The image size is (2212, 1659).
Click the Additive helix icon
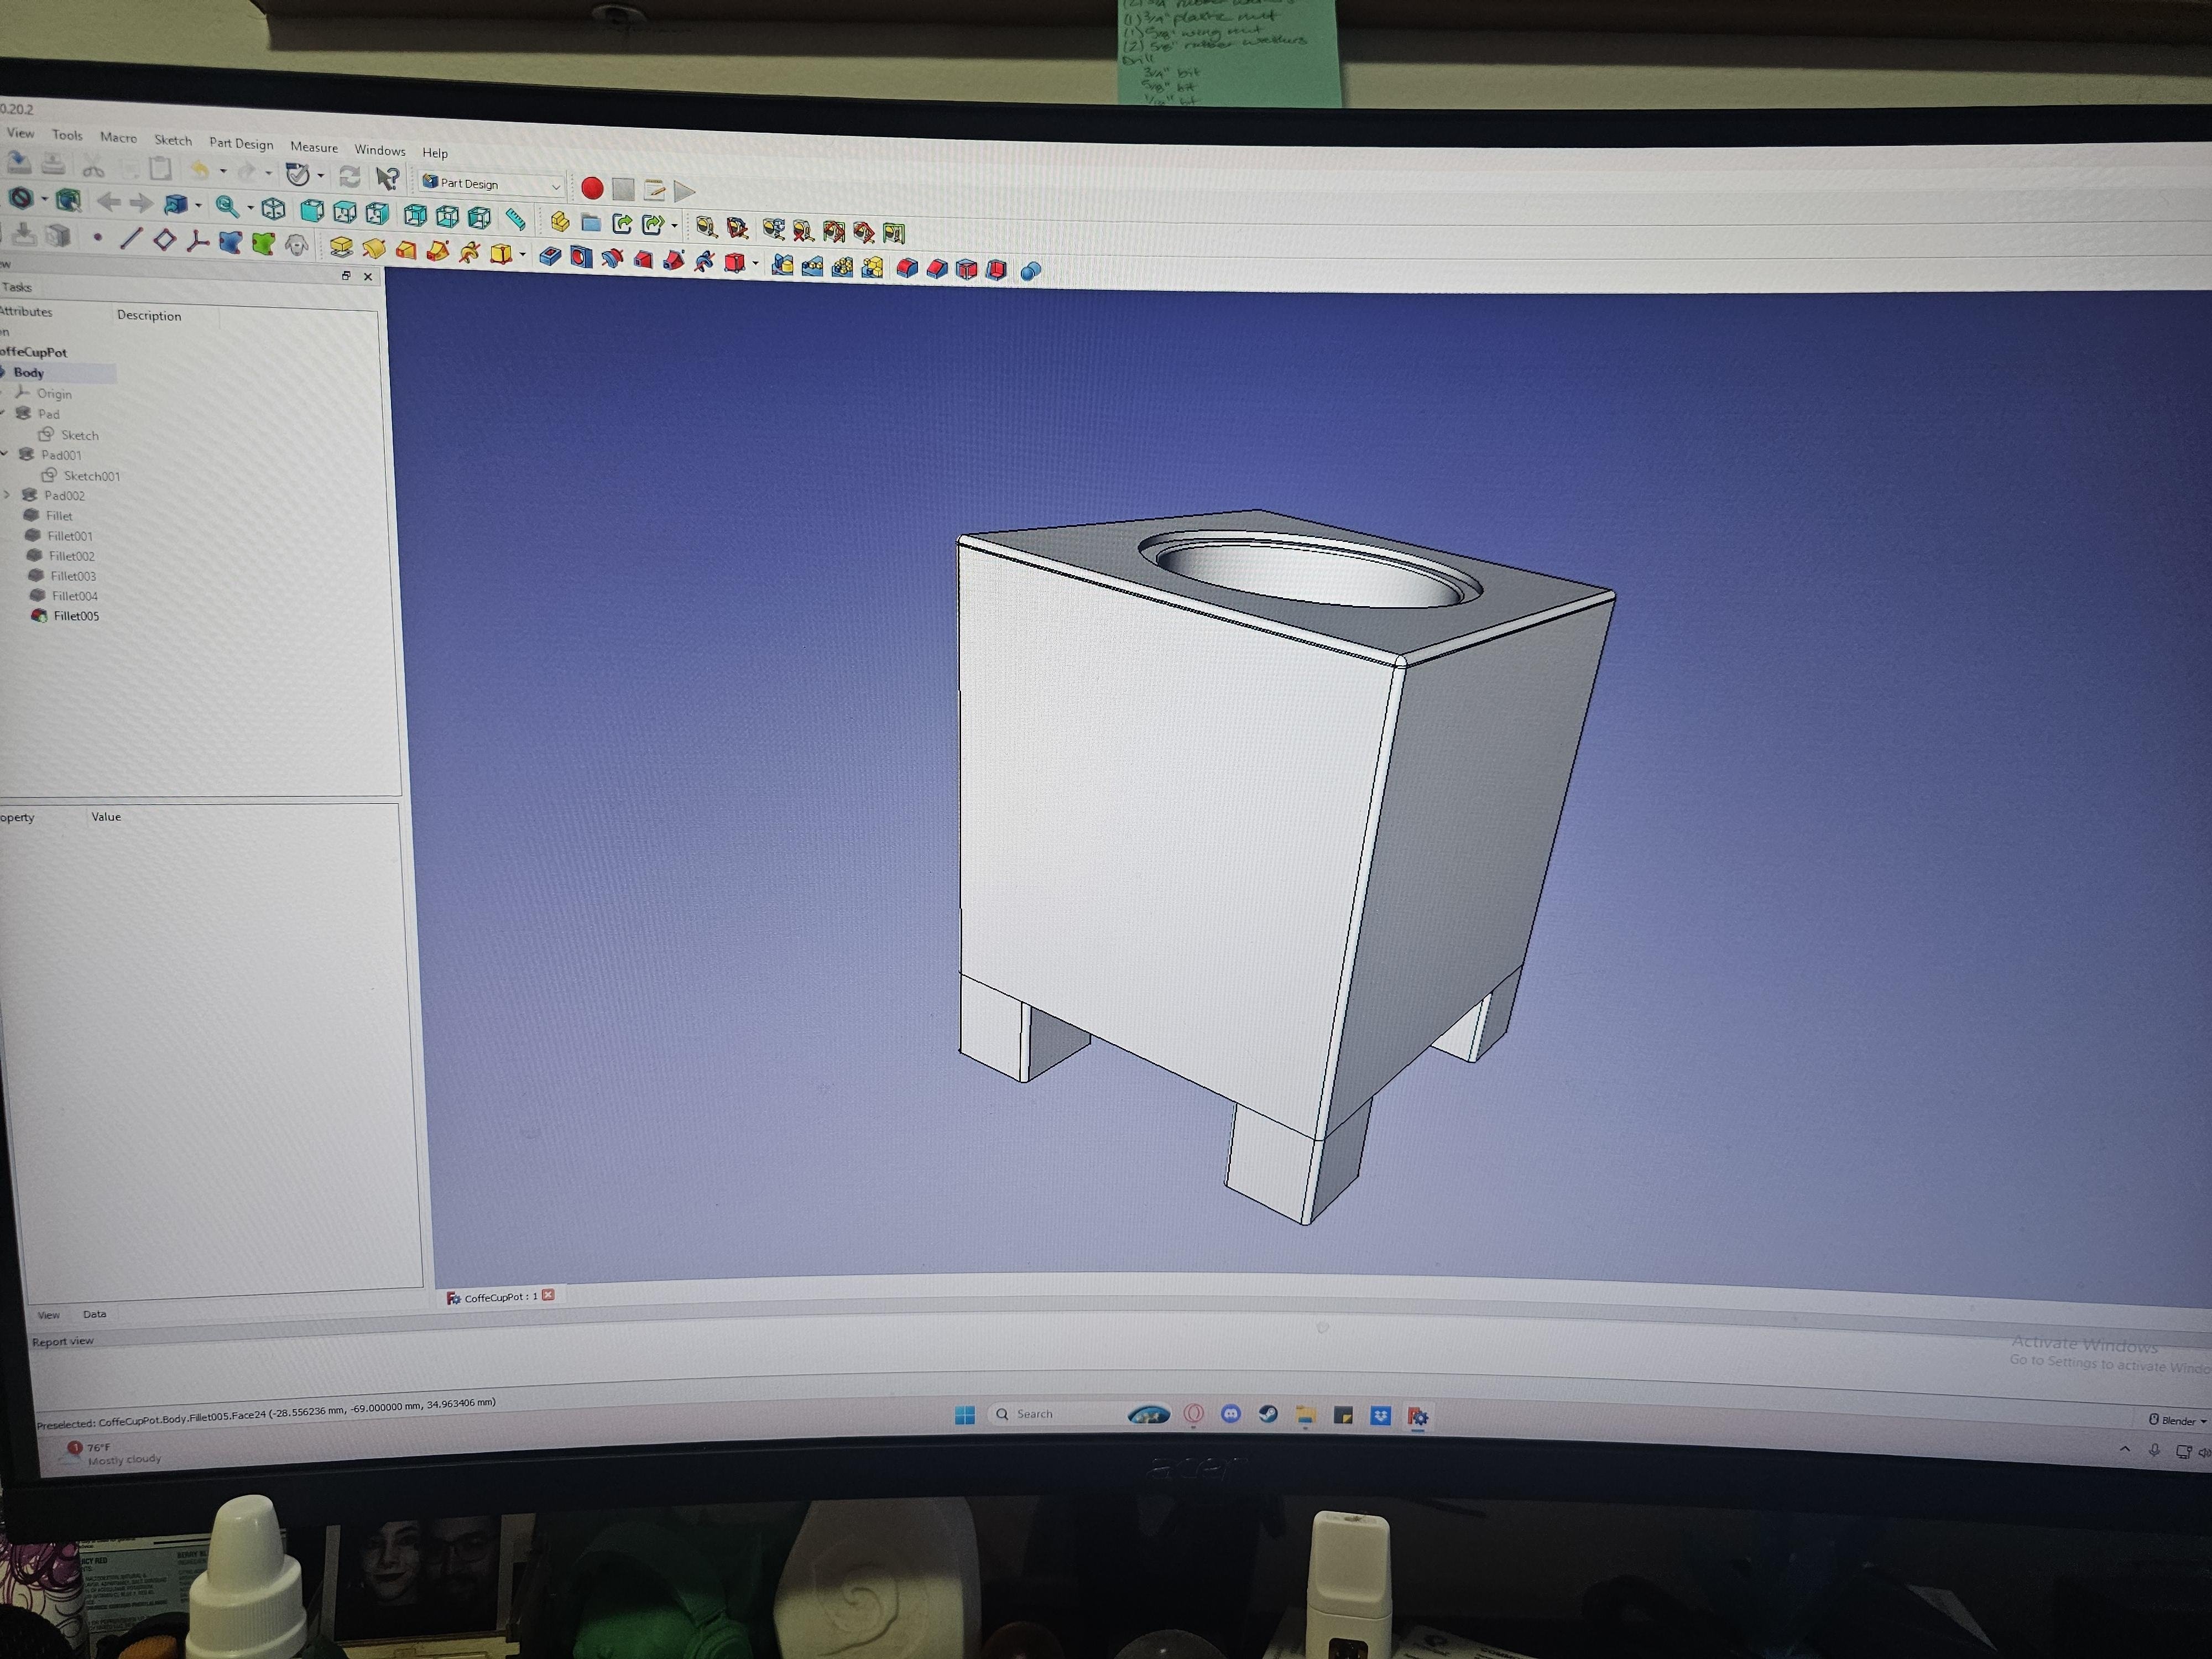pyautogui.click(x=469, y=252)
